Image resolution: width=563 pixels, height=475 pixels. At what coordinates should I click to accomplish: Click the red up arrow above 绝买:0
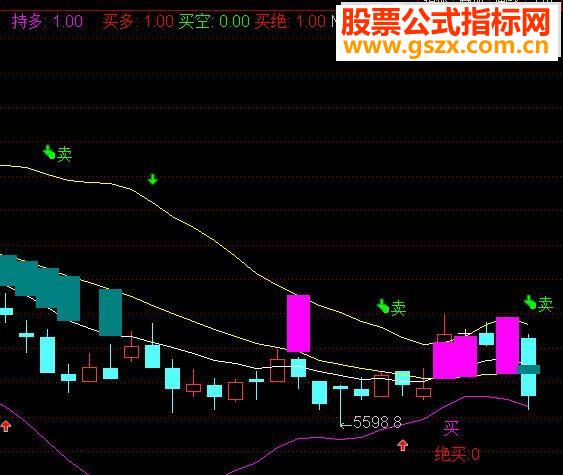point(403,446)
